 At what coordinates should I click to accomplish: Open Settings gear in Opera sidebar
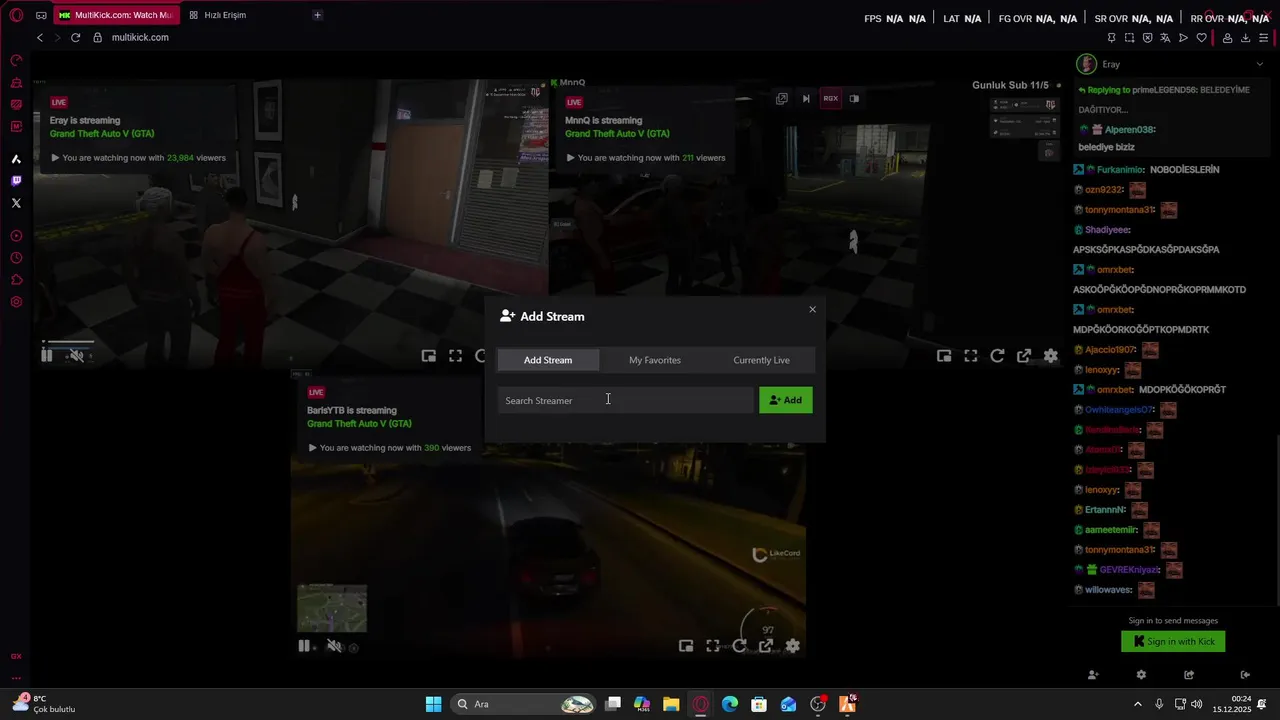[x=16, y=302]
